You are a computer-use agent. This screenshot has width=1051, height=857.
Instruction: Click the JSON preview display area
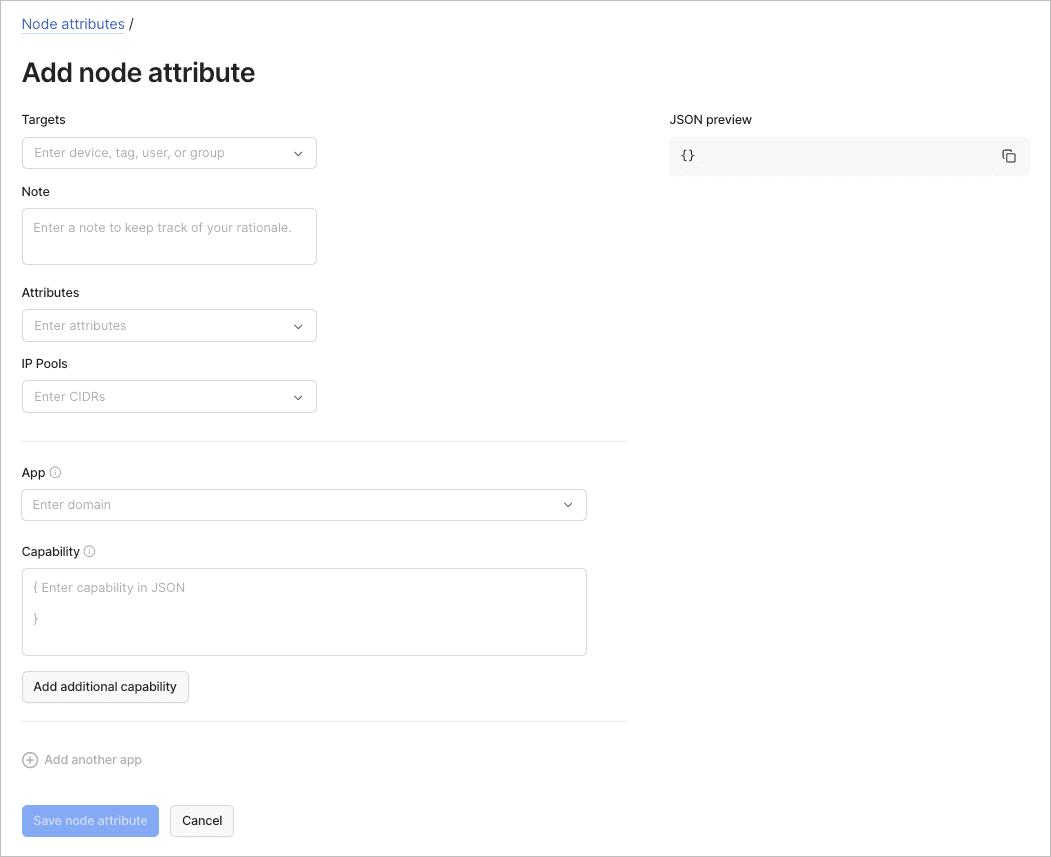click(x=849, y=156)
